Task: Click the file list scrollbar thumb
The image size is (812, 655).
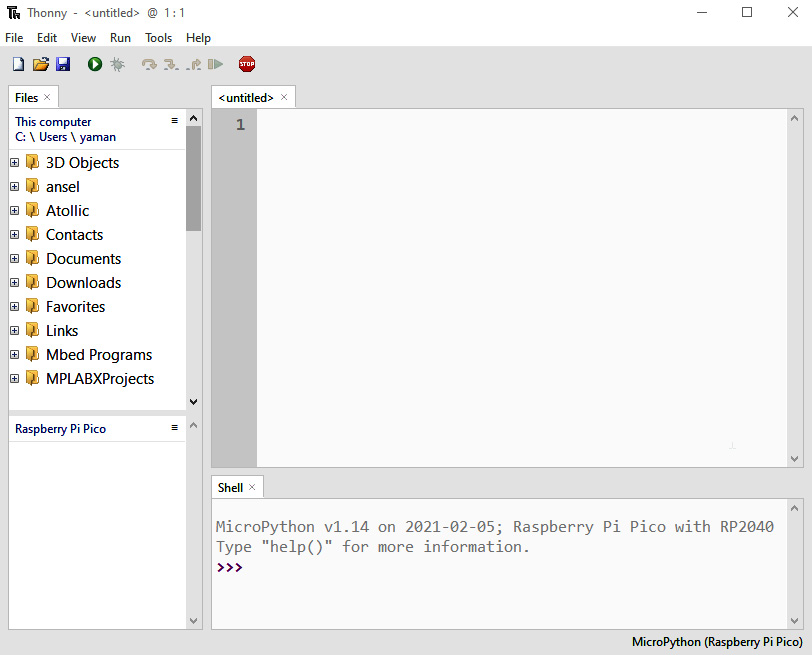Action: (x=194, y=178)
